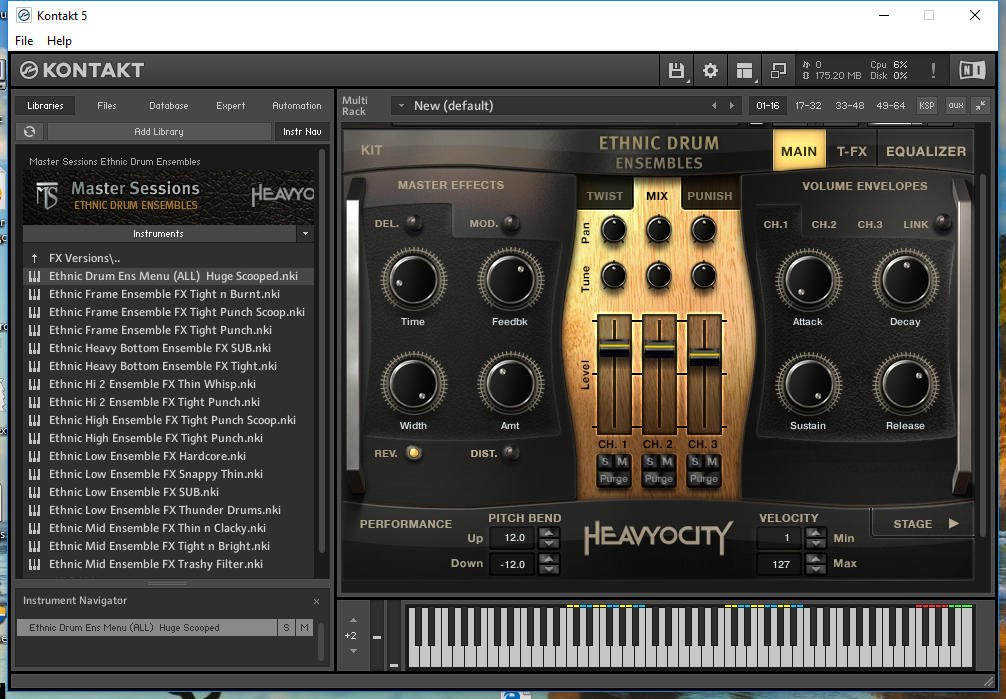This screenshot has height=699, width=1006.
Task: Toggle the DIST. distortion effect LED
Action: 511,453
